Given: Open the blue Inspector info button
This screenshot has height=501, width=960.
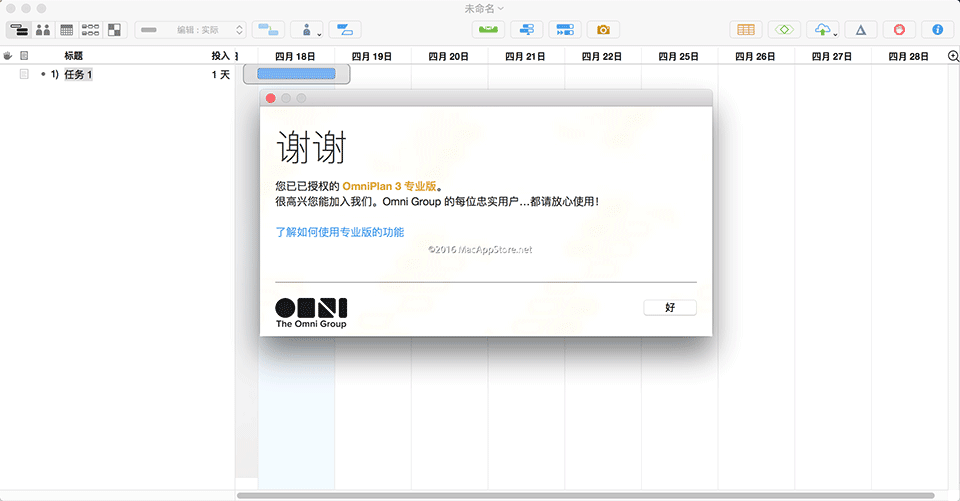Looking at the screenshot, I should pos(937,30).
